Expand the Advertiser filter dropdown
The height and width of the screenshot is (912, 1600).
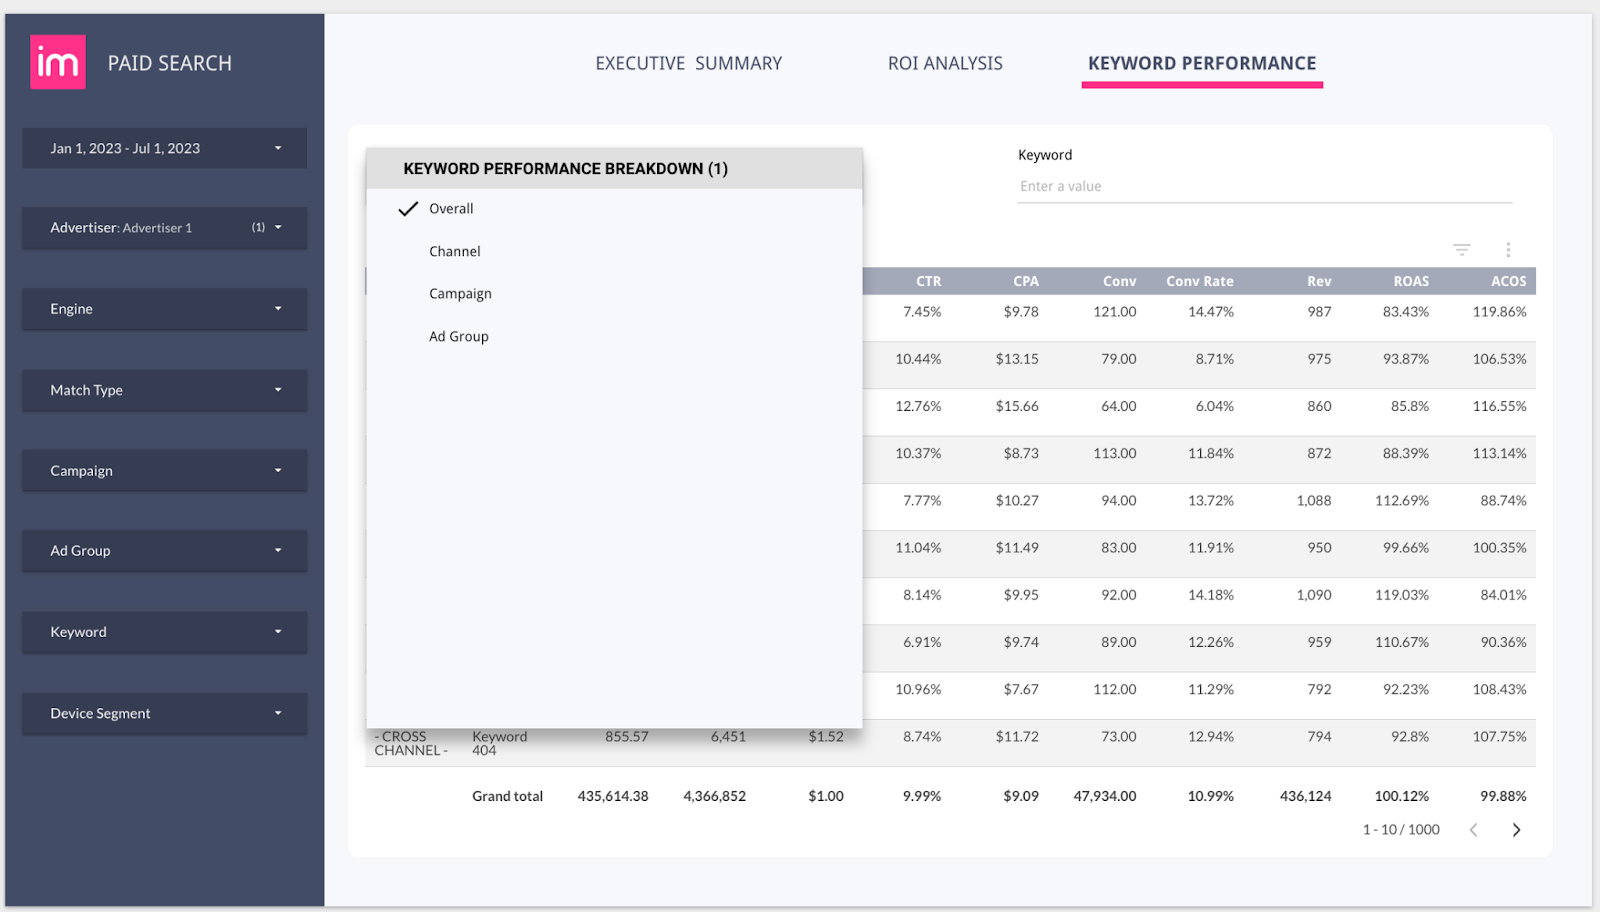[x=164, y=227]
